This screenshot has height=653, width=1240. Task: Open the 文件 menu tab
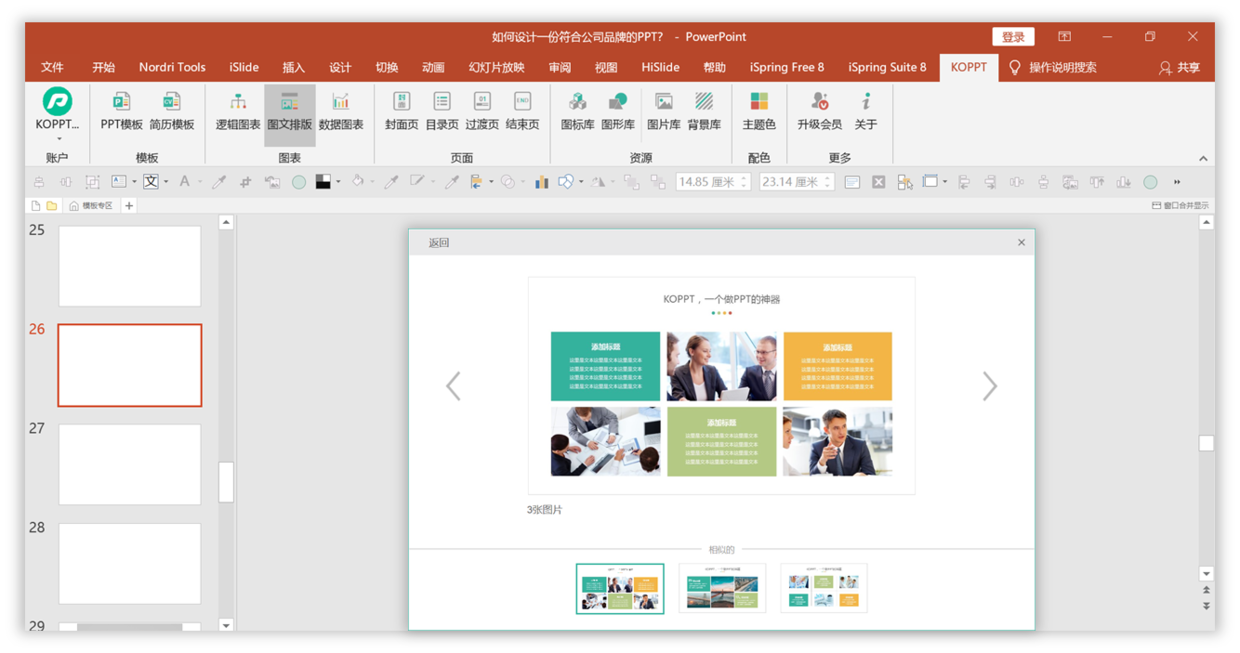(53, 68)
